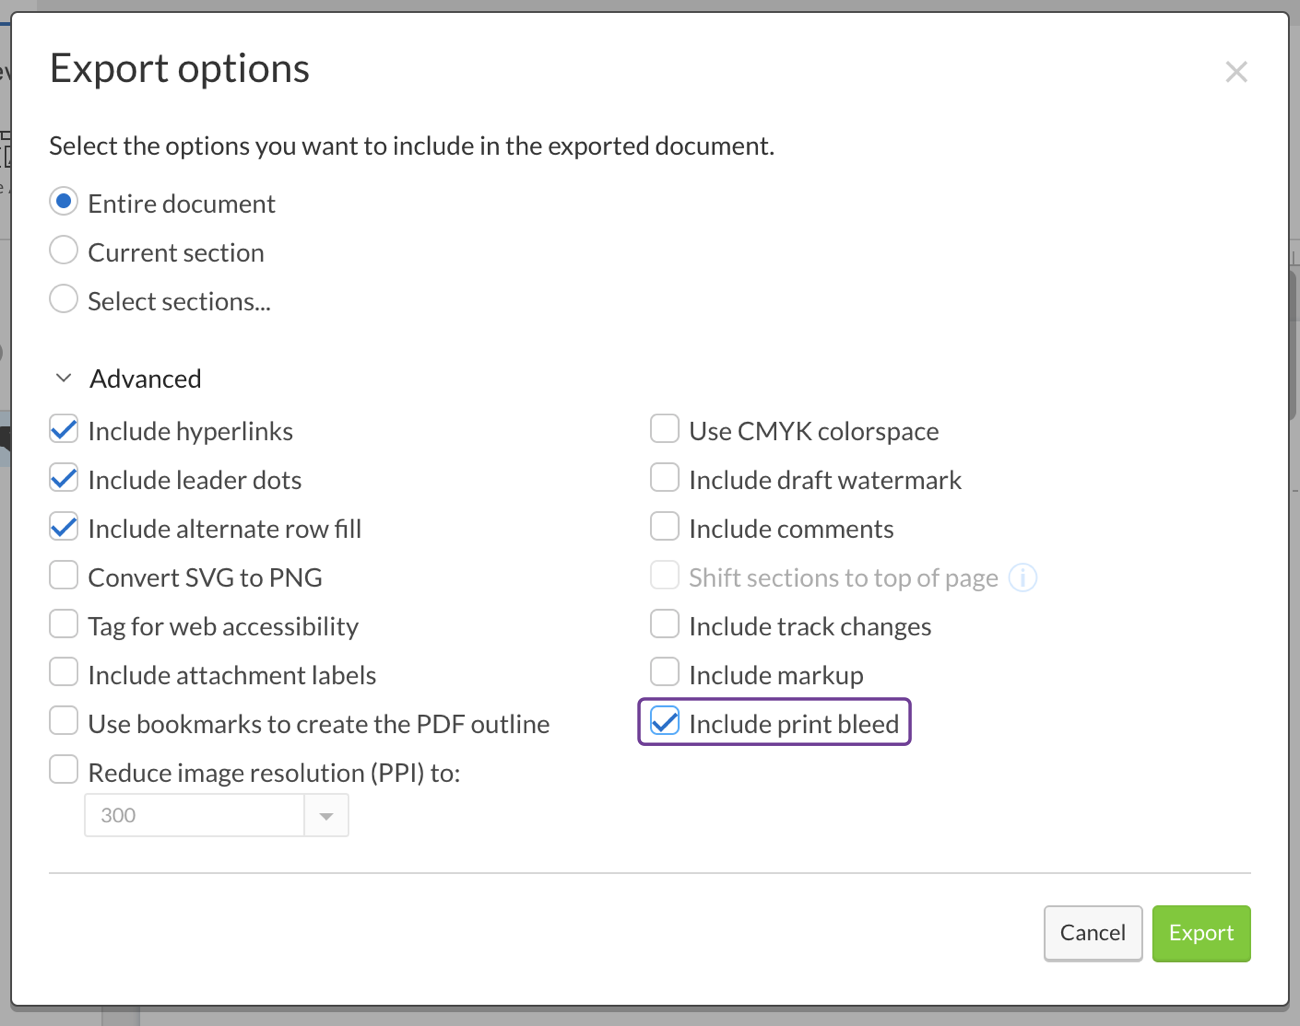Select Entire document for export
The width and height of the screenshot is (1300, 1026).
[x=63, y=201]
